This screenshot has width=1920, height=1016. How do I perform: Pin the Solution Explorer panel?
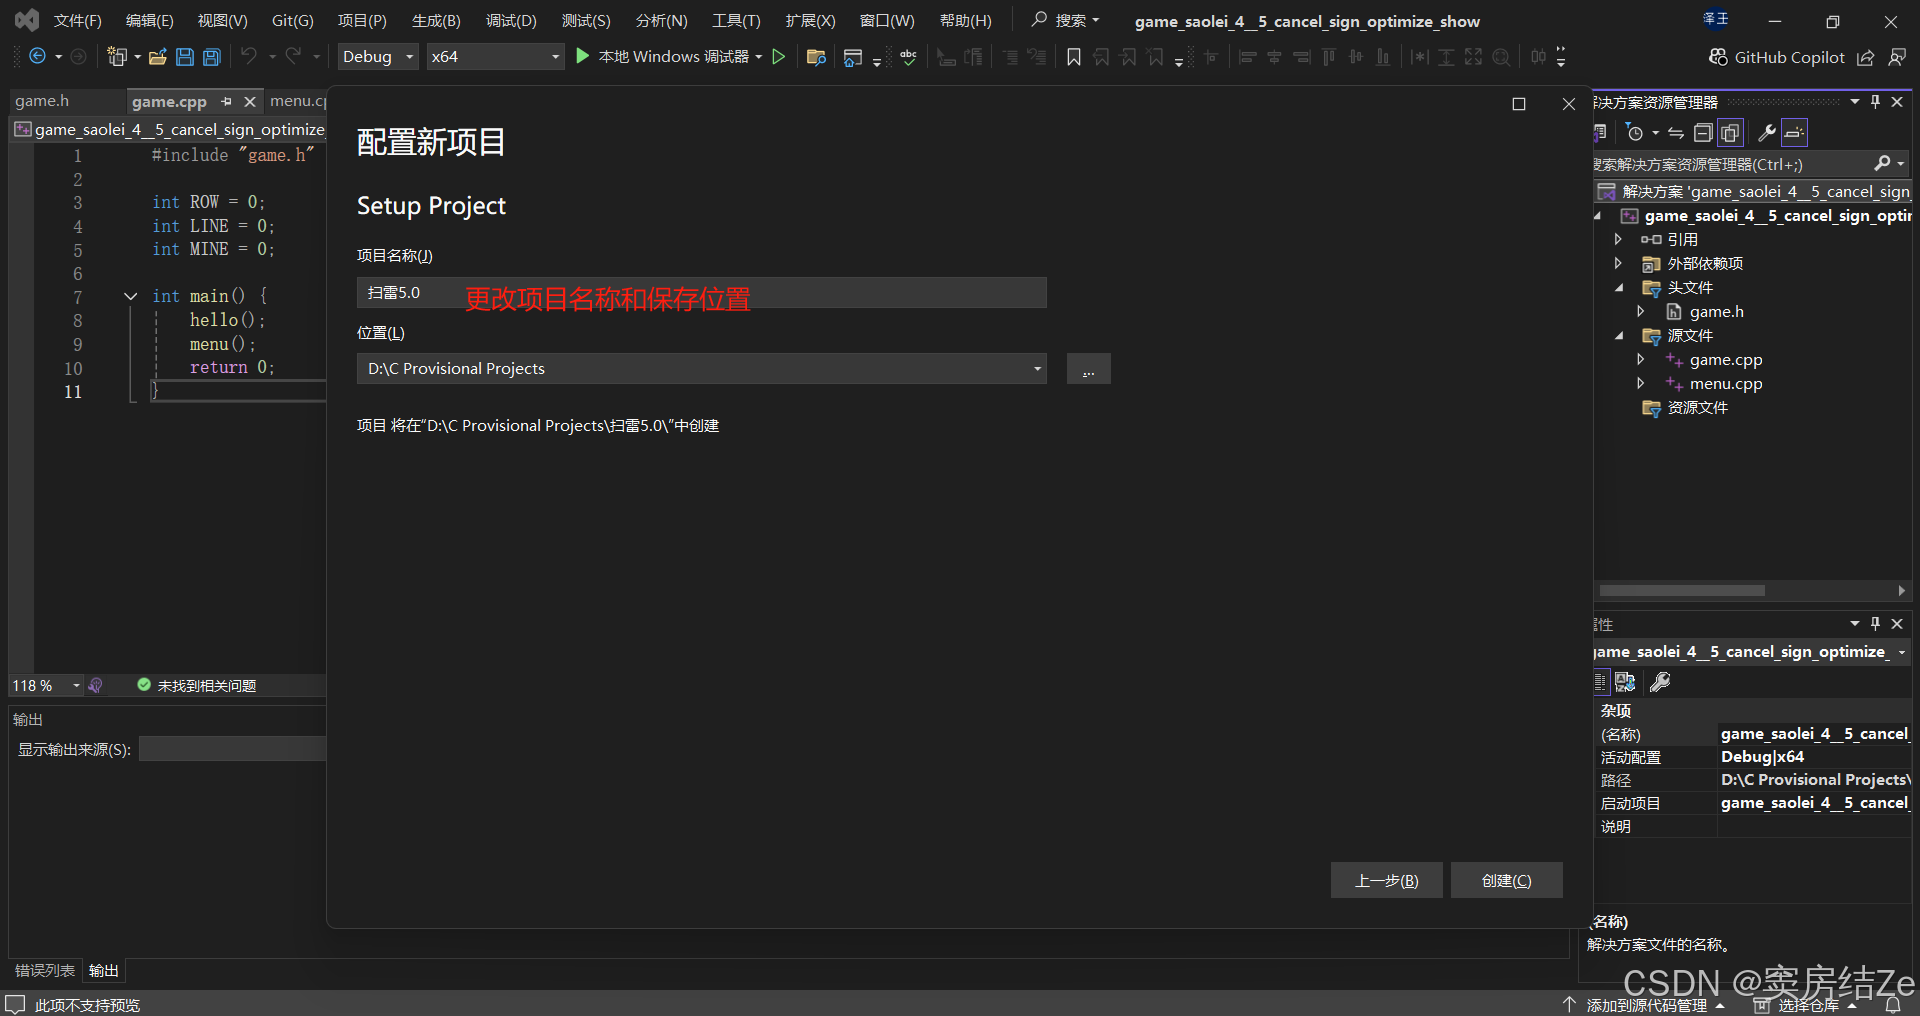pos(1876,101)
